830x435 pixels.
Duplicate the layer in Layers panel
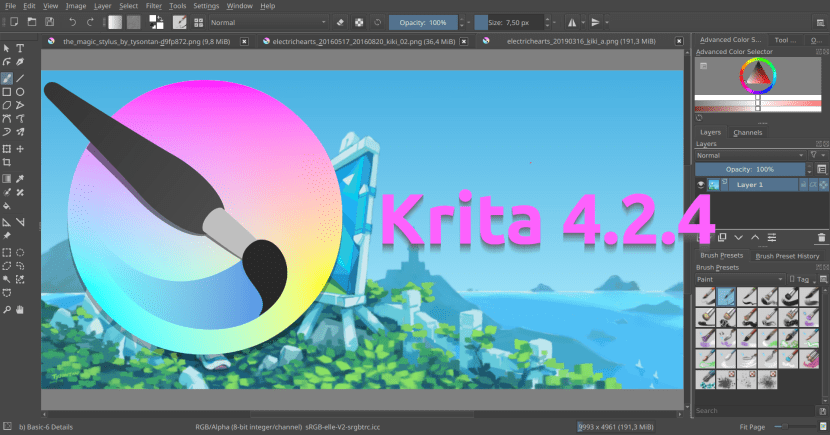(721, 238)
